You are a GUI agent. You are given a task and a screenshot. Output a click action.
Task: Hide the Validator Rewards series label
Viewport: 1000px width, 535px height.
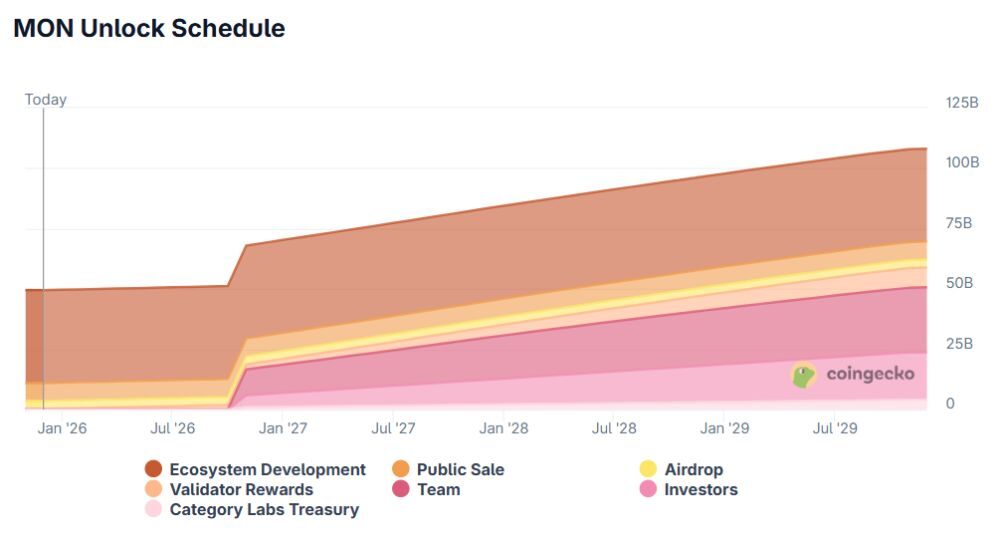click(x=241, y=490)
